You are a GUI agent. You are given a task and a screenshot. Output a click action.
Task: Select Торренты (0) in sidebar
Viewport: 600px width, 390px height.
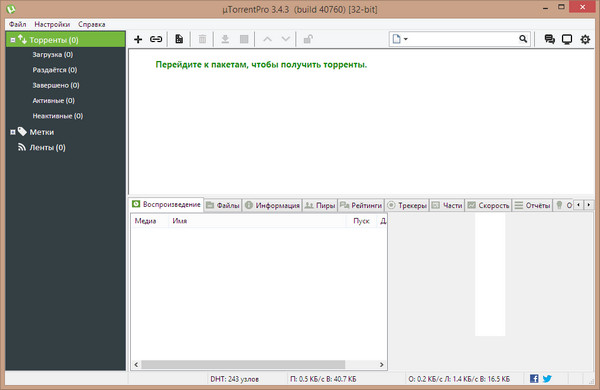pos(66,40)
